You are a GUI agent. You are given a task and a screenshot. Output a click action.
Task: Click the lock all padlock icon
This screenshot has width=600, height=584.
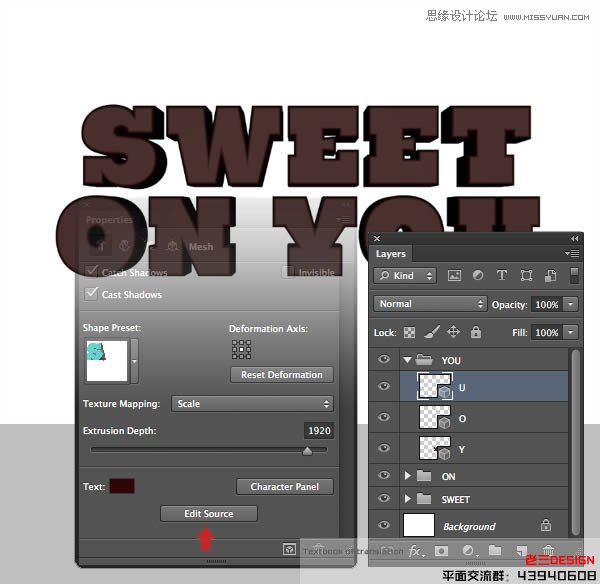click(475, 332)
